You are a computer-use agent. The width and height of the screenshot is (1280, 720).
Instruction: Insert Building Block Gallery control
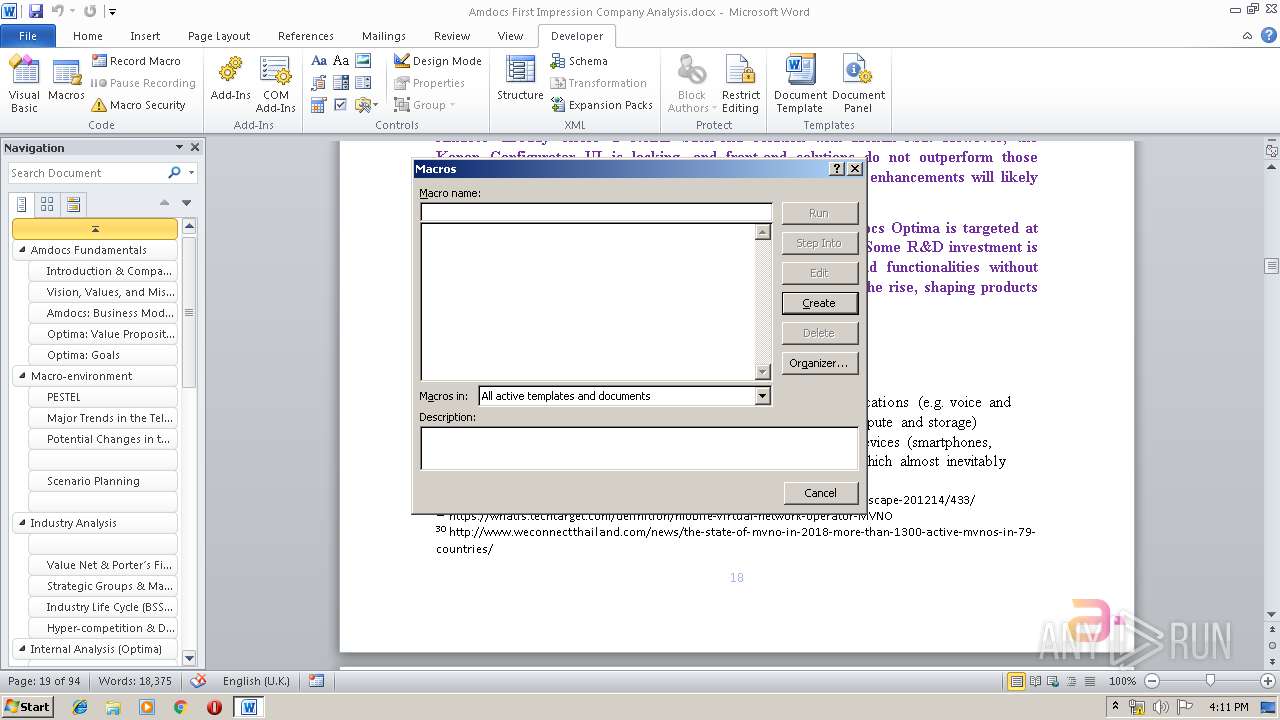pos(319,83)
